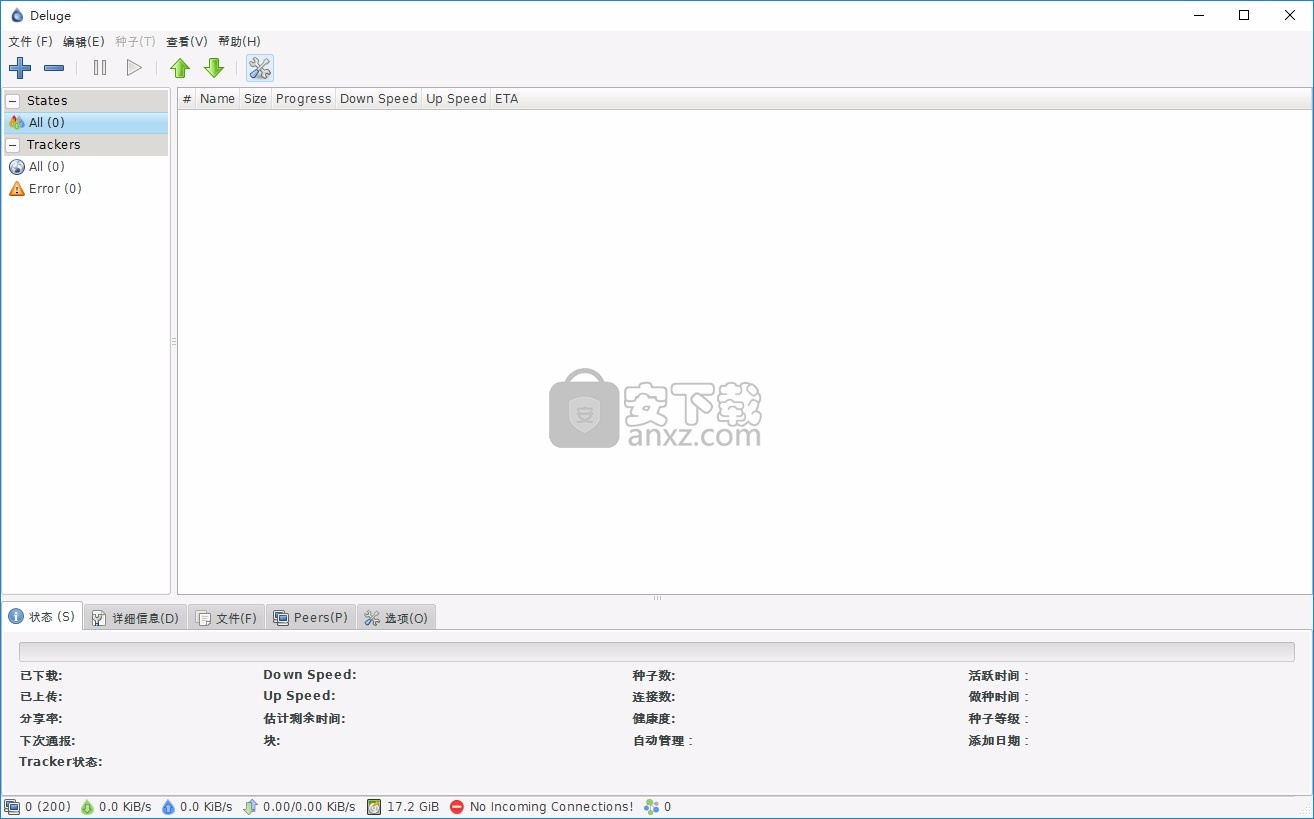Click the 17.2 GiB free space text
1314x819 pixels.
tap(413, 806)
